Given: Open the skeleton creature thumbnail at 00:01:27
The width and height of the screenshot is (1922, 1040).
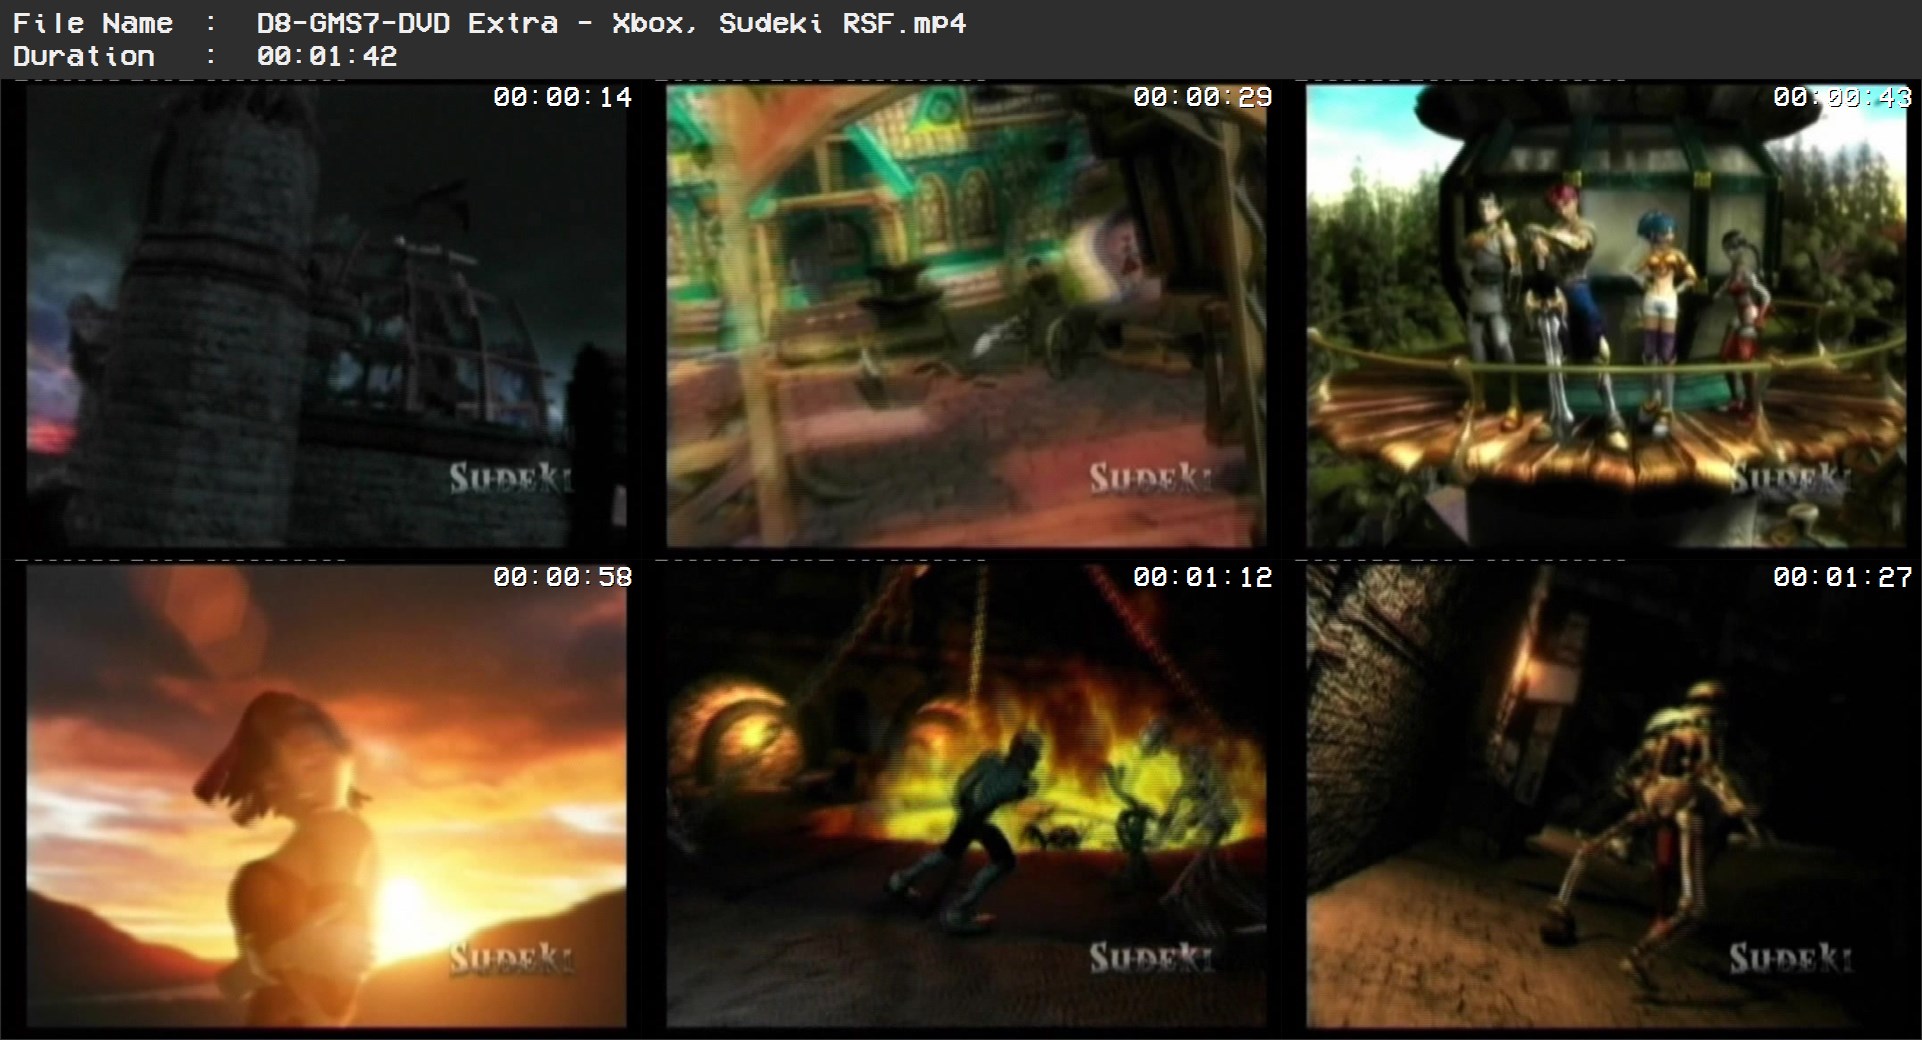Looking at the screenshot, I should [1605, 795].
